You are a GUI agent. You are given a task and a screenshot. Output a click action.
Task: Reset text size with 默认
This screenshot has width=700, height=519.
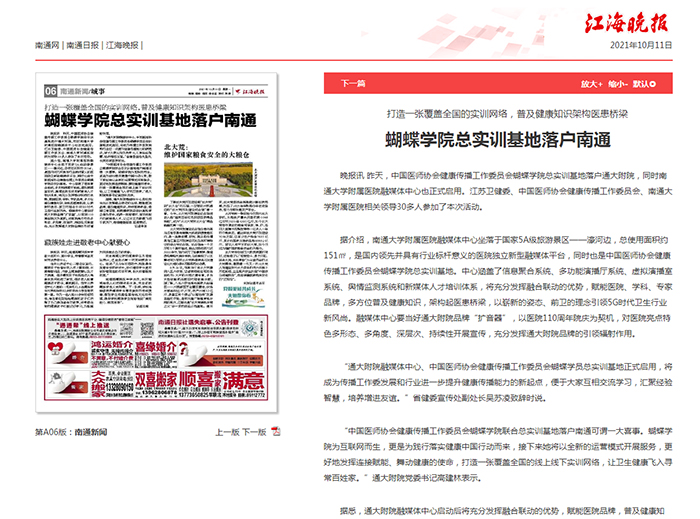pyautogui.click(x=639, y=84)
